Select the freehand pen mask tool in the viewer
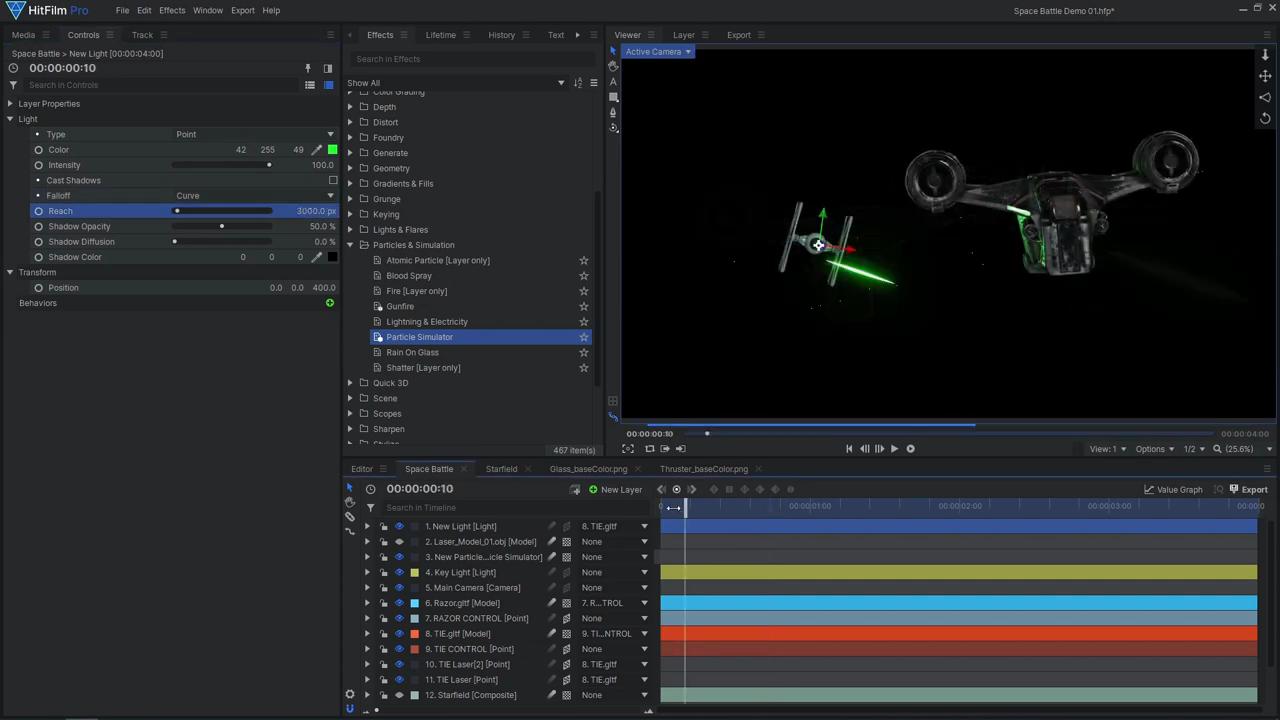 click(613, 112)
